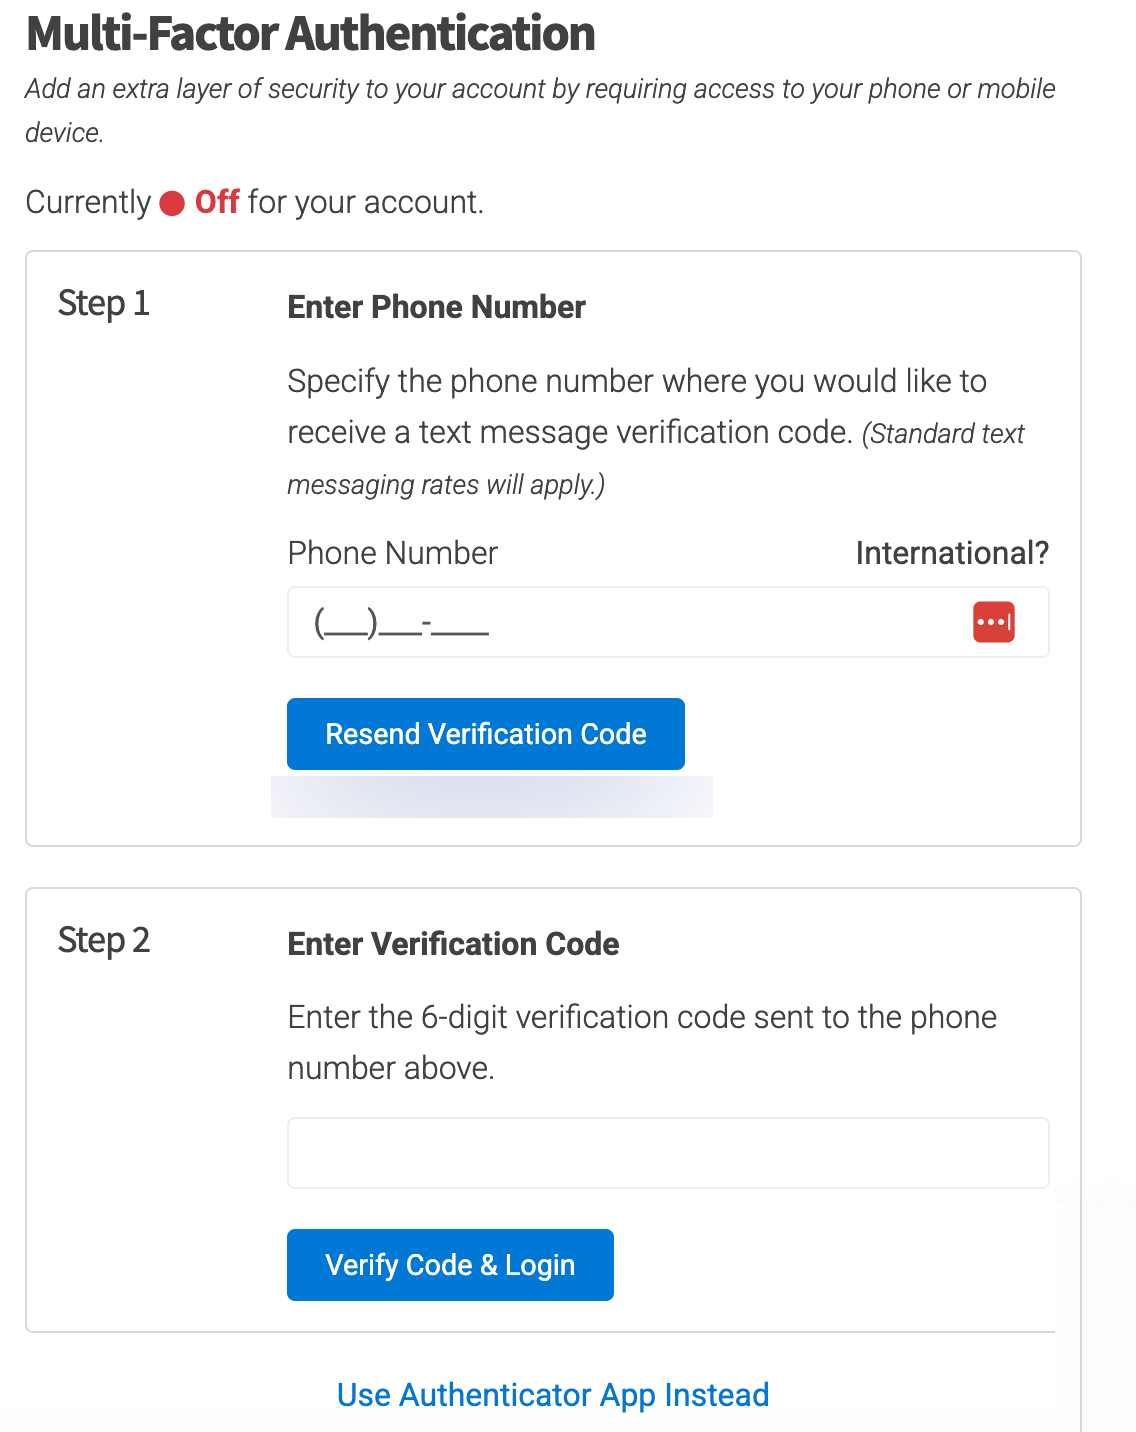The height and width of the screenshot is (1432, 1136).
Task: Click the 6-digit verification code instruction text
Action: [642, 1042]
